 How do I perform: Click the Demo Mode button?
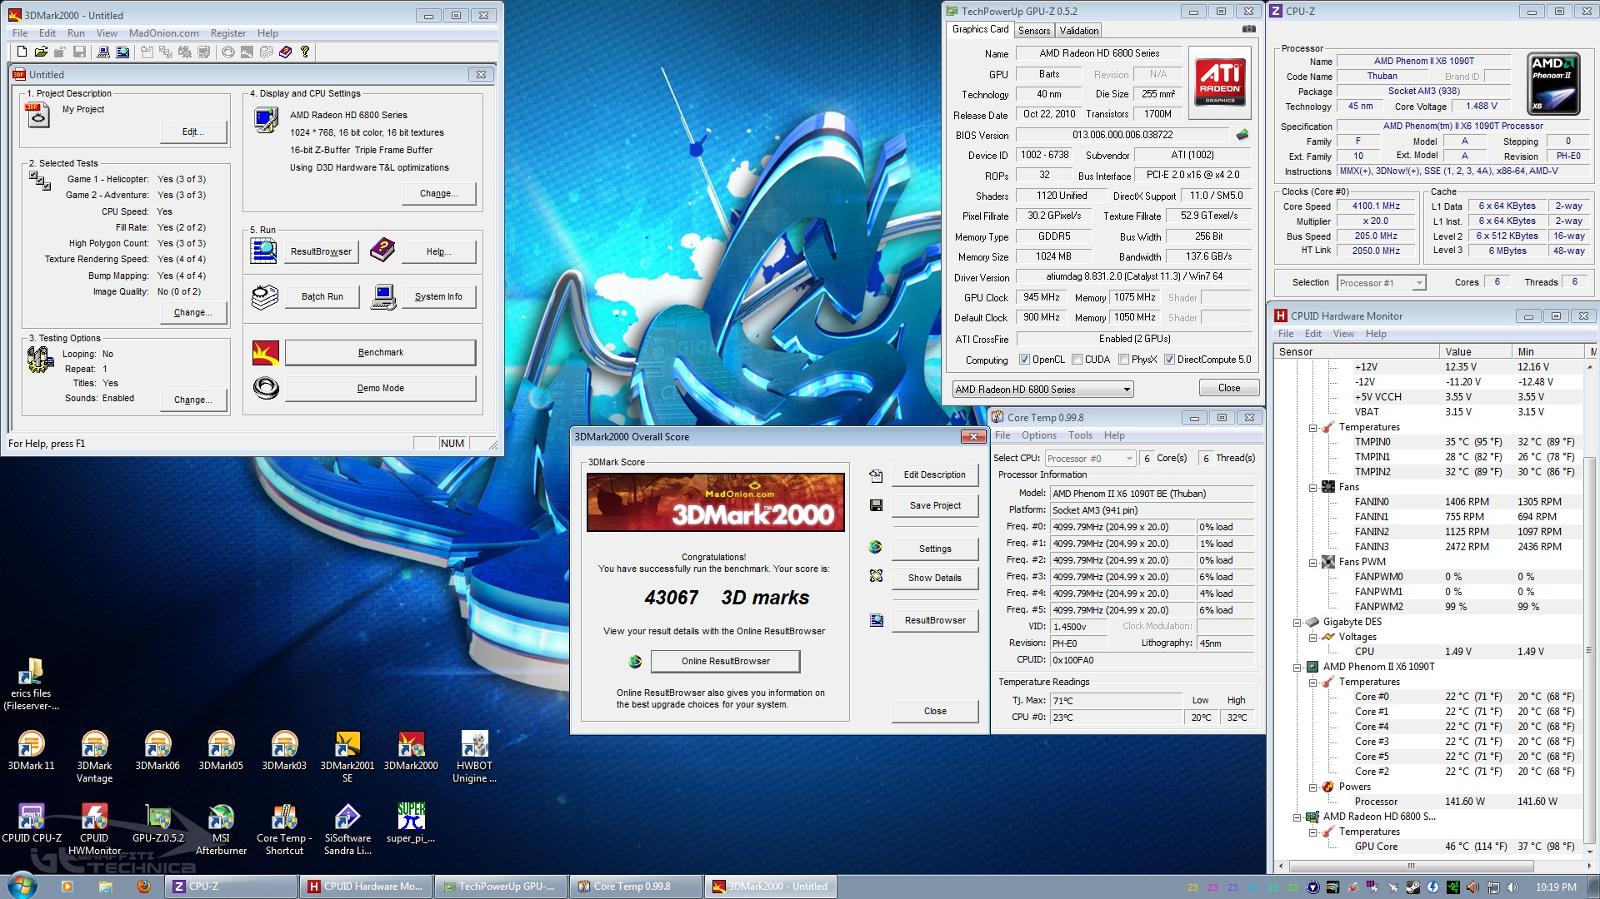[380, 388]
